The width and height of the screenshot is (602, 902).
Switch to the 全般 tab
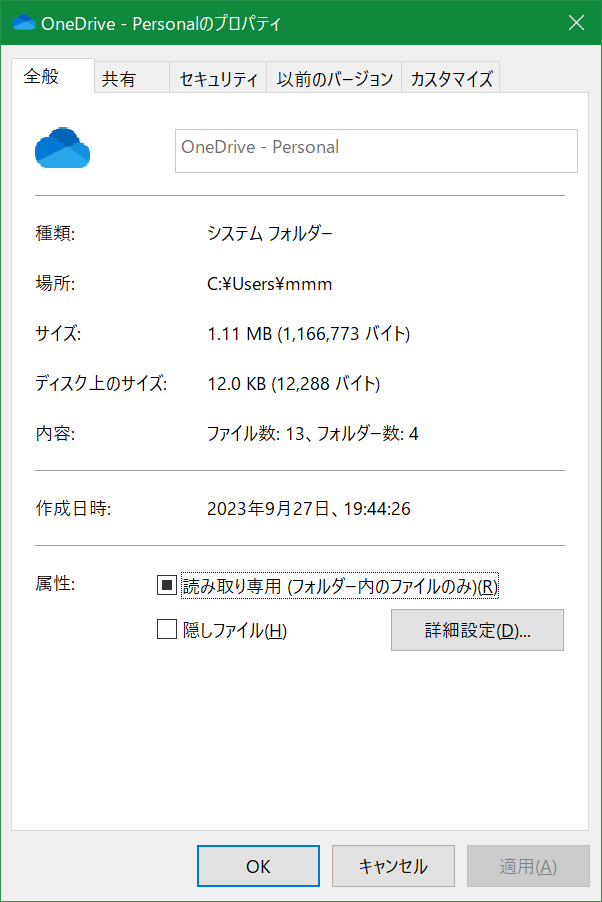53,76
